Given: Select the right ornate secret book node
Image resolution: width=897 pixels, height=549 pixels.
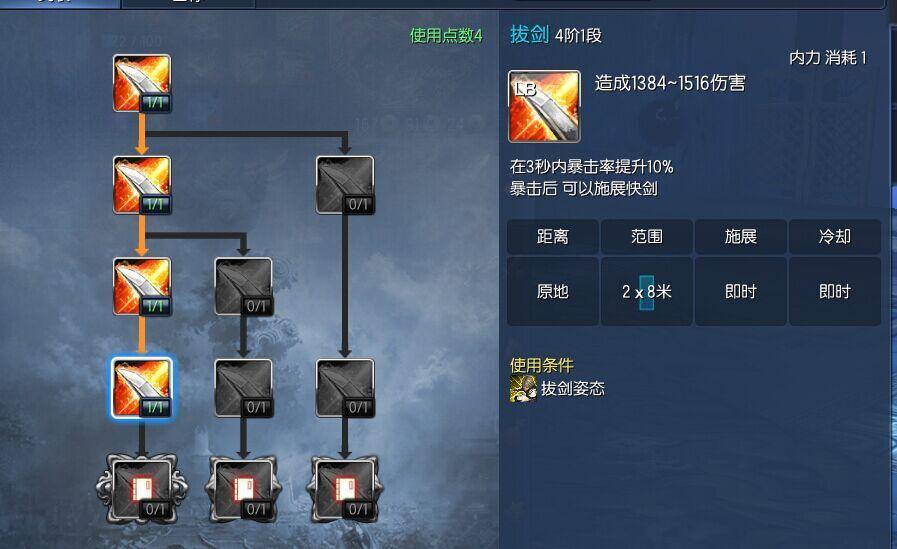Looking at the screenshot, I should pos(345,490).
